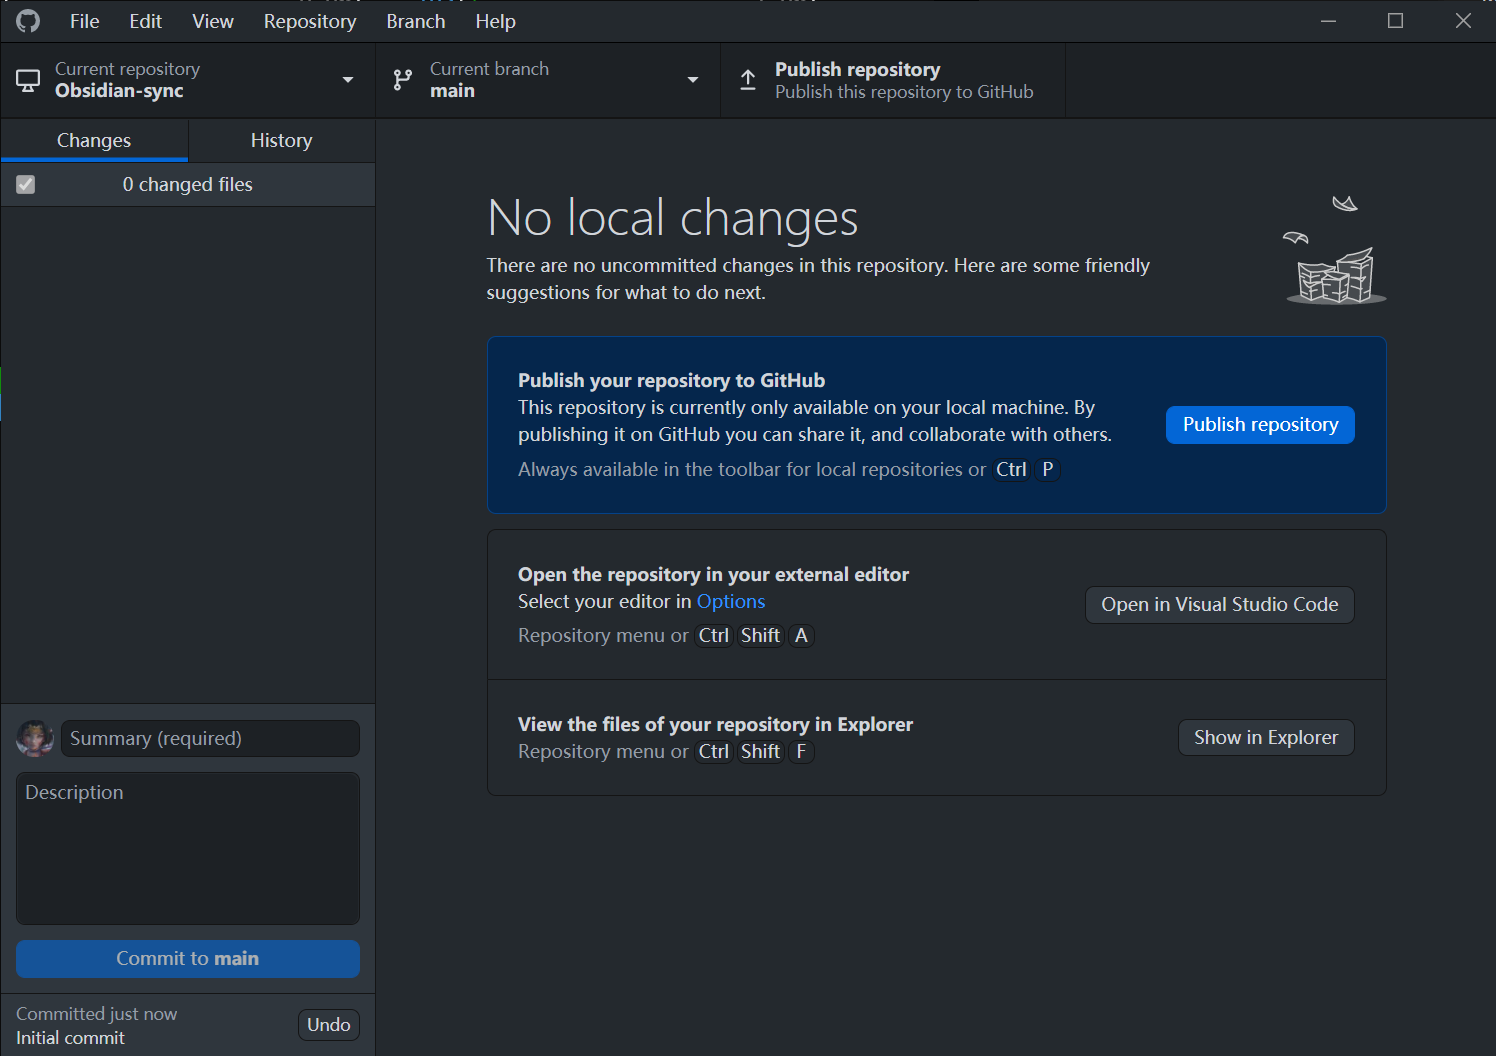Click the user avatar beside the Summary field
The width and height of the screenshot is (1496, 1056).
click(35, 739)
